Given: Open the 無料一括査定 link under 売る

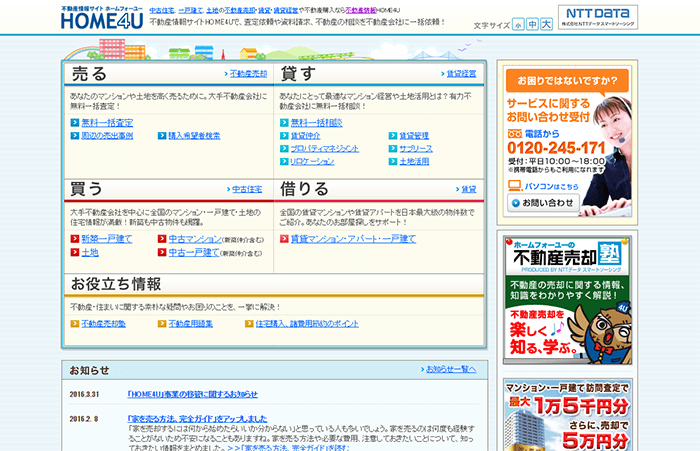Looking at the screenshot, I should click(107, 123).
